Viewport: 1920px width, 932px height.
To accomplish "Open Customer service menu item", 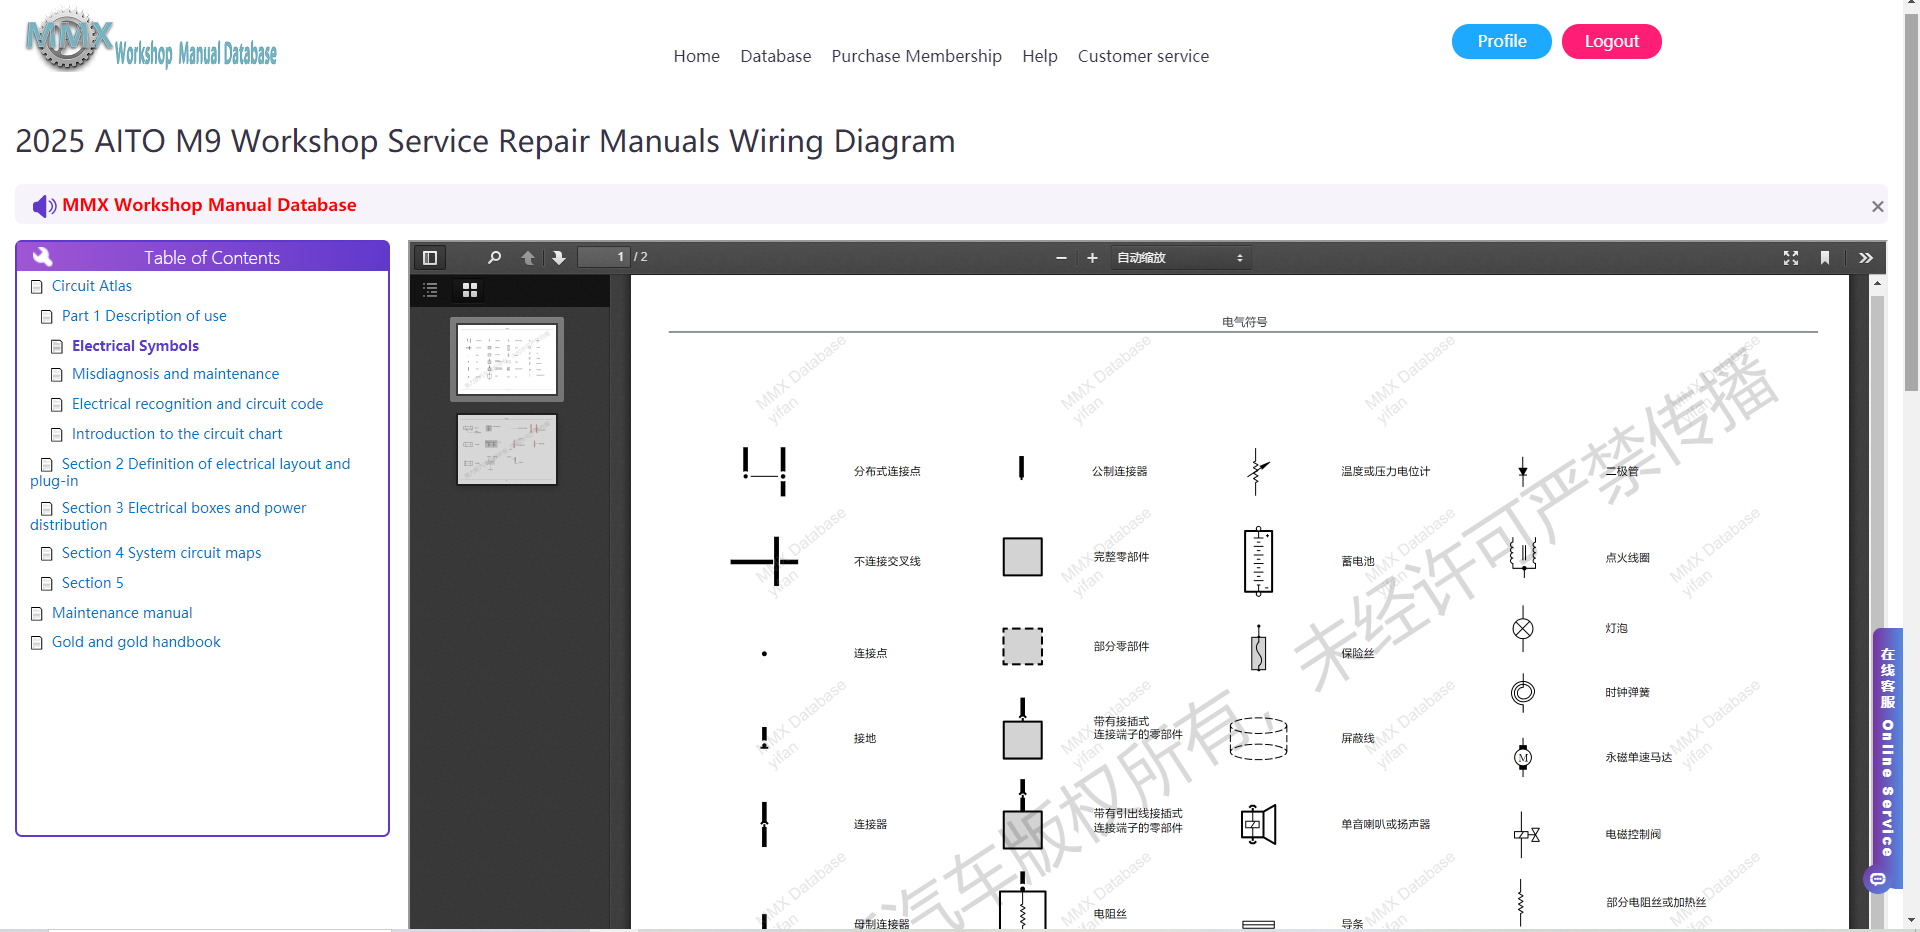I will (1143, 56).
